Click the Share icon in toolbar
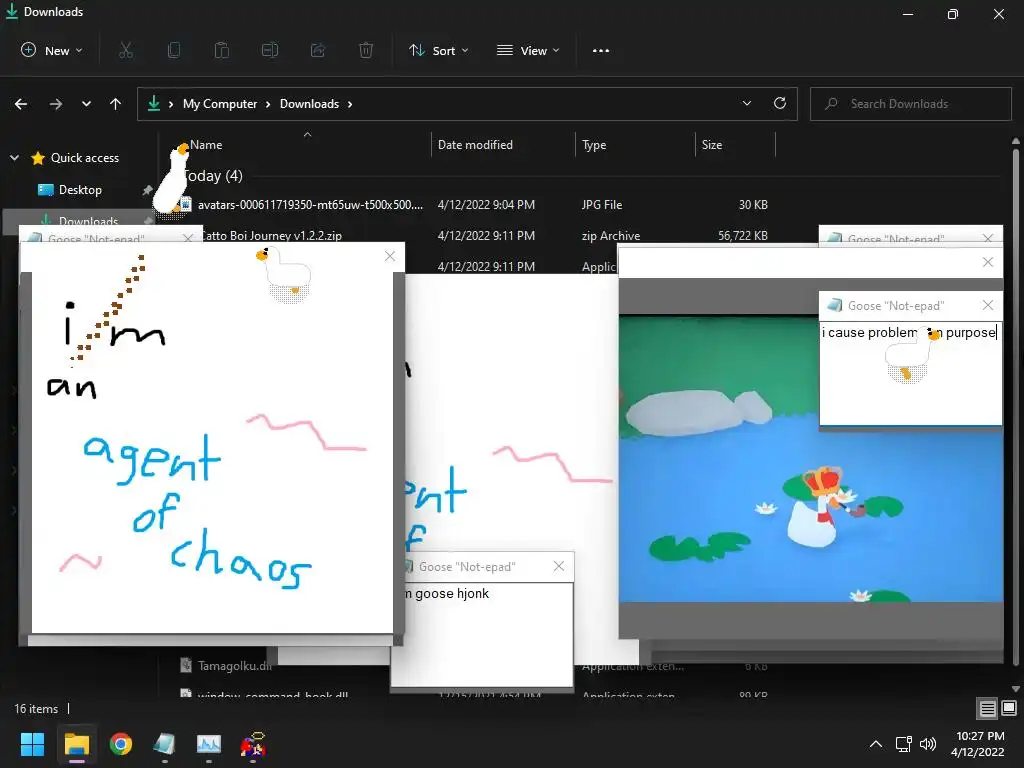The image size is (1024, 768). pyautogui.click(x=318, y=50)
